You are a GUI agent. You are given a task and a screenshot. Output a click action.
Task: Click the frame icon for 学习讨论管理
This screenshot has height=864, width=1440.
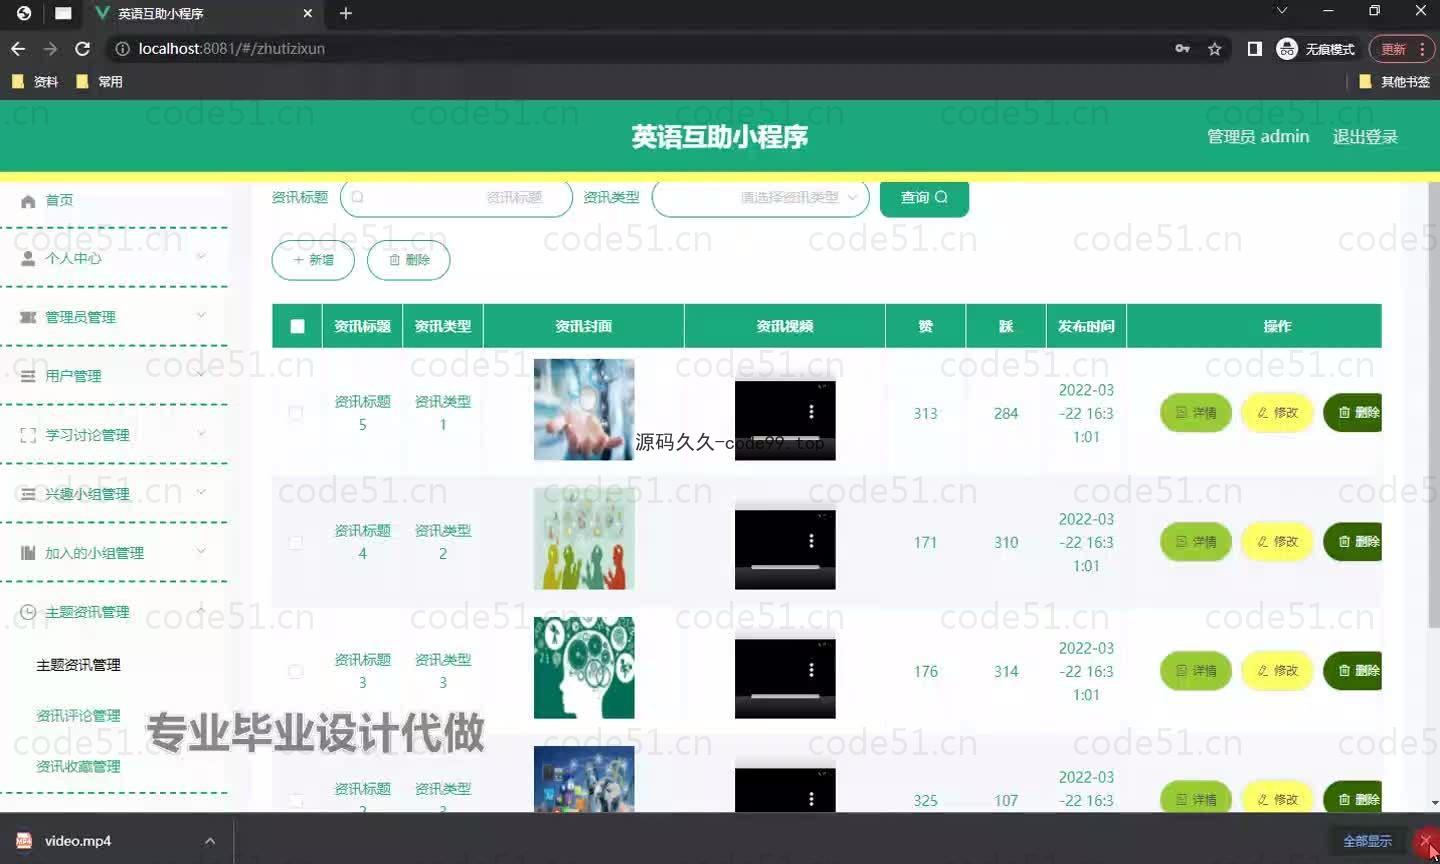(28, 435)
